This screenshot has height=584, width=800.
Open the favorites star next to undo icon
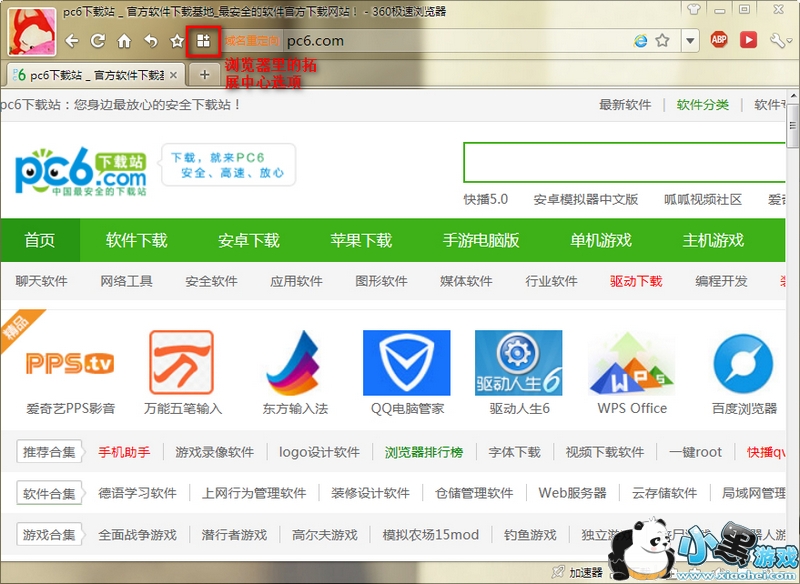[x=177, y=41]
